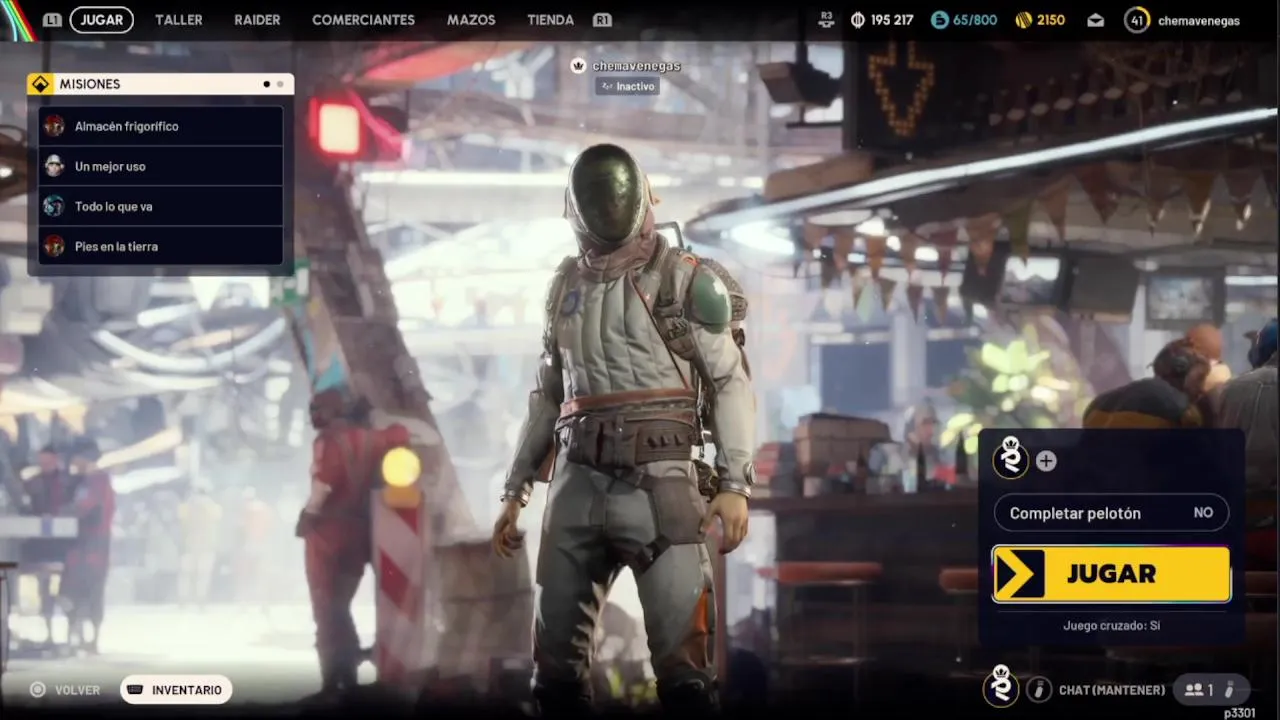Toggle the Completar pelotón option
The height and width of the screenshot is (720, 1280).
1111,513
